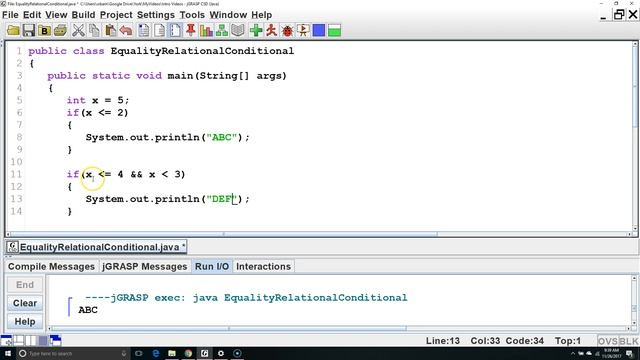Click the green-white rectangle toolbar icon

tap(334, 31)
